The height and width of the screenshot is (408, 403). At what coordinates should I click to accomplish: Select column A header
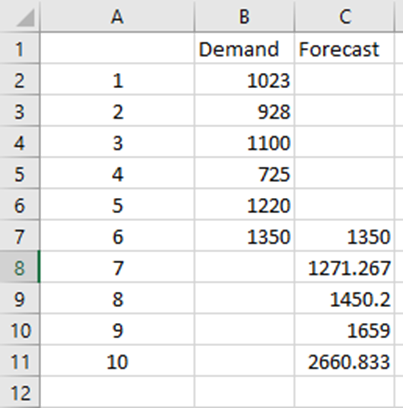(x=117, y=16)
